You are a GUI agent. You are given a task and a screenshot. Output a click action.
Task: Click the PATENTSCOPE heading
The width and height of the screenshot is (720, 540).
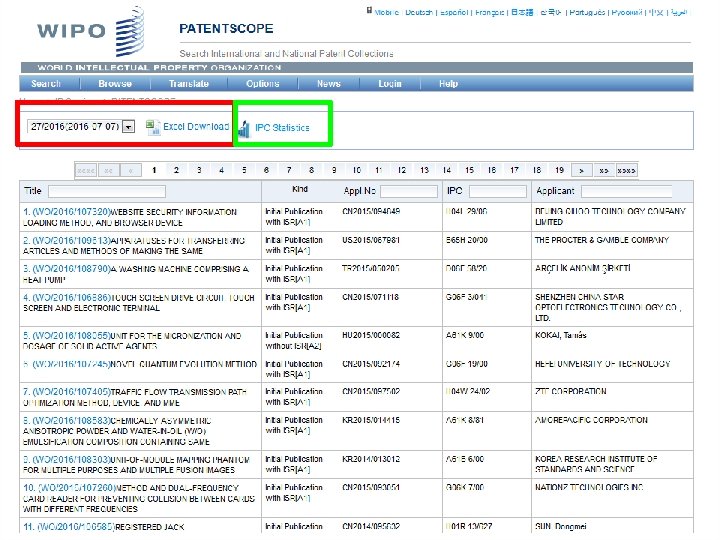point(226,29)
